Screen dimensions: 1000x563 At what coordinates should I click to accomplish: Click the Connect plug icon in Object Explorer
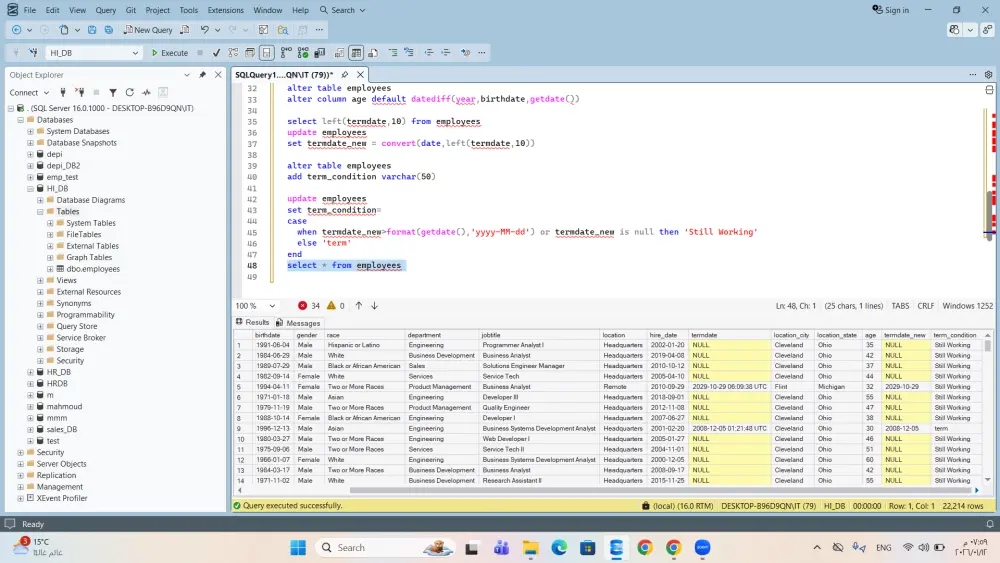62,92
